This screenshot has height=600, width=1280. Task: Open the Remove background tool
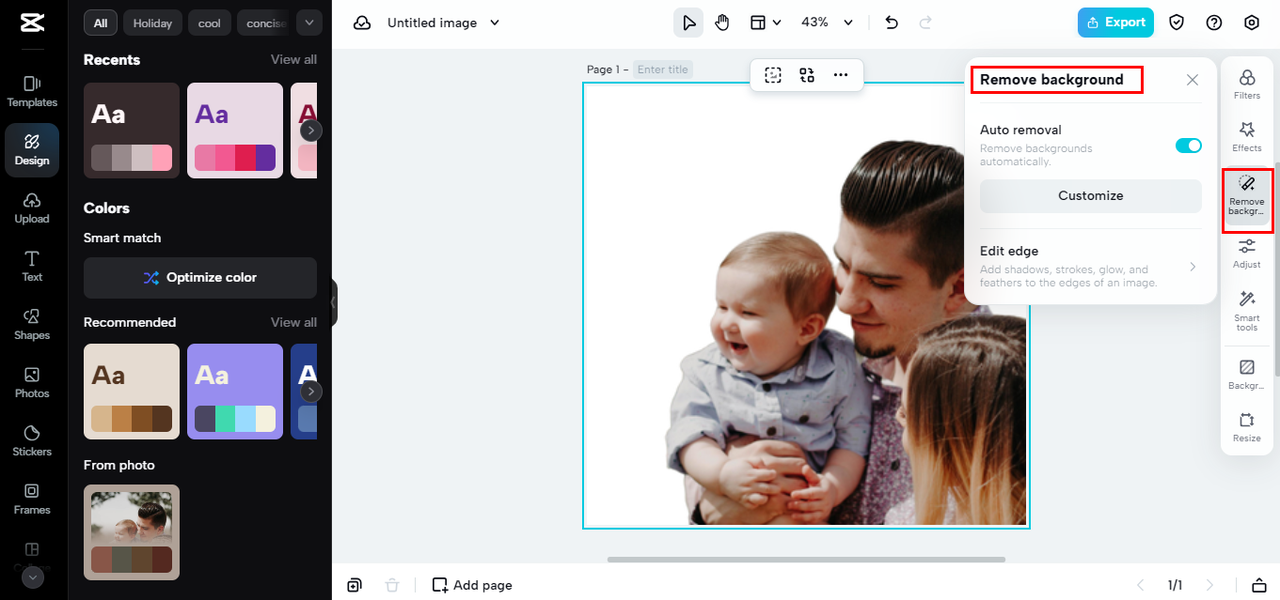pyautogui.click(x=1247, y=197)
